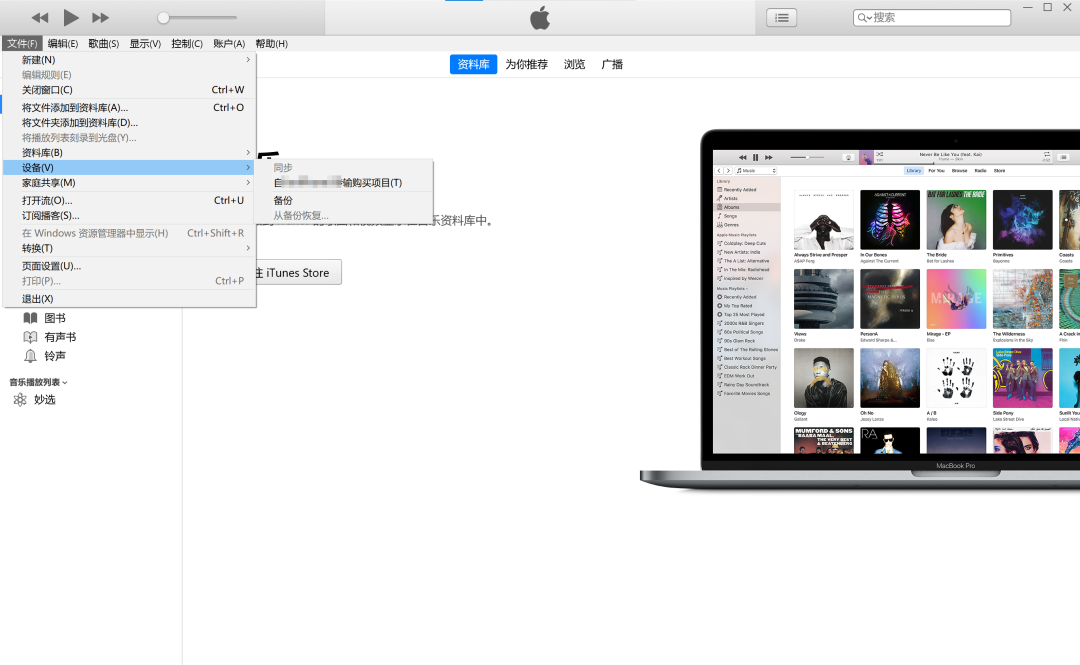The width and height of the screenshot is (1080, 665).
Task: Choose 打开流(O)... menu entry
Action: coord(129,201)
